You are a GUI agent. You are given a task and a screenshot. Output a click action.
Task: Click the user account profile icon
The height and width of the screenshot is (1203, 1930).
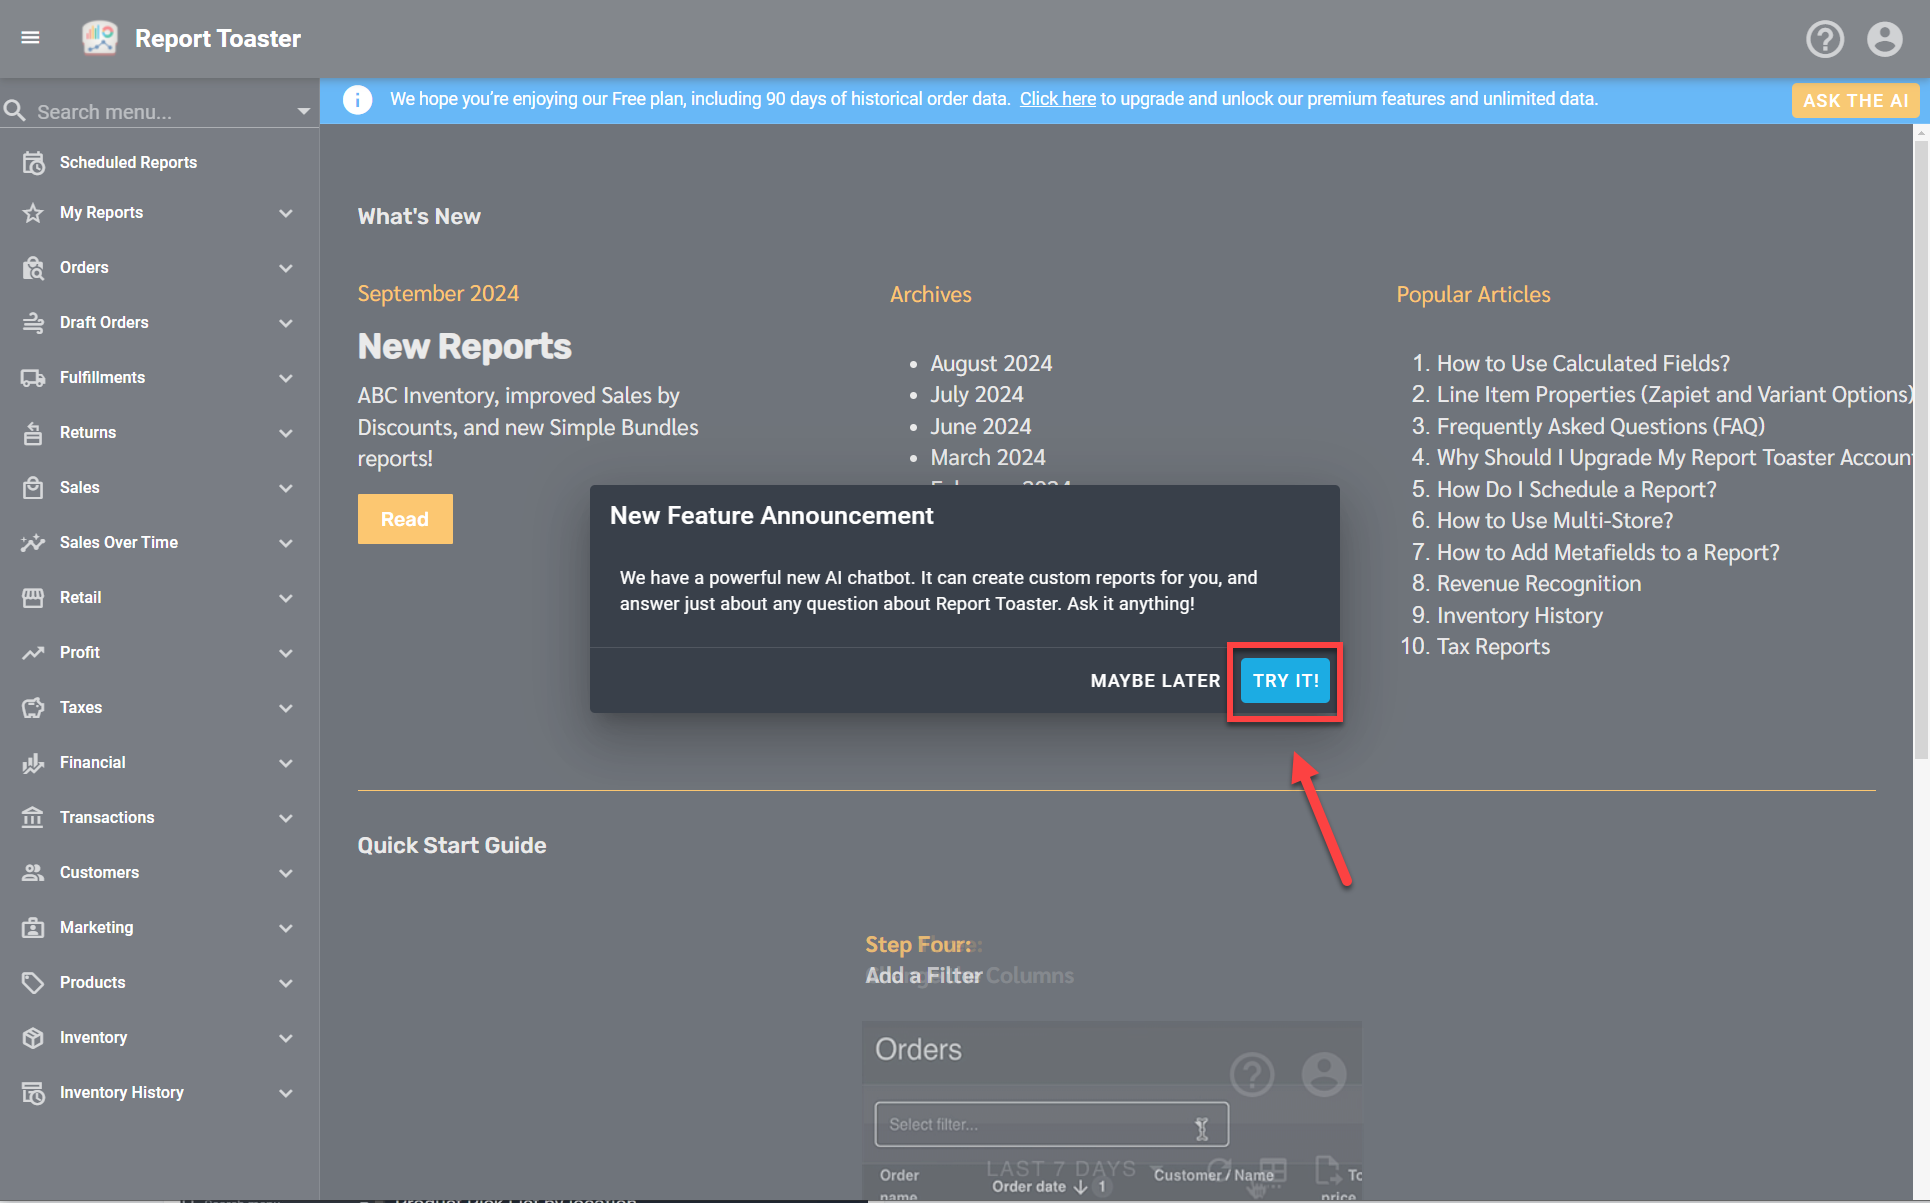coord(1884,38)
